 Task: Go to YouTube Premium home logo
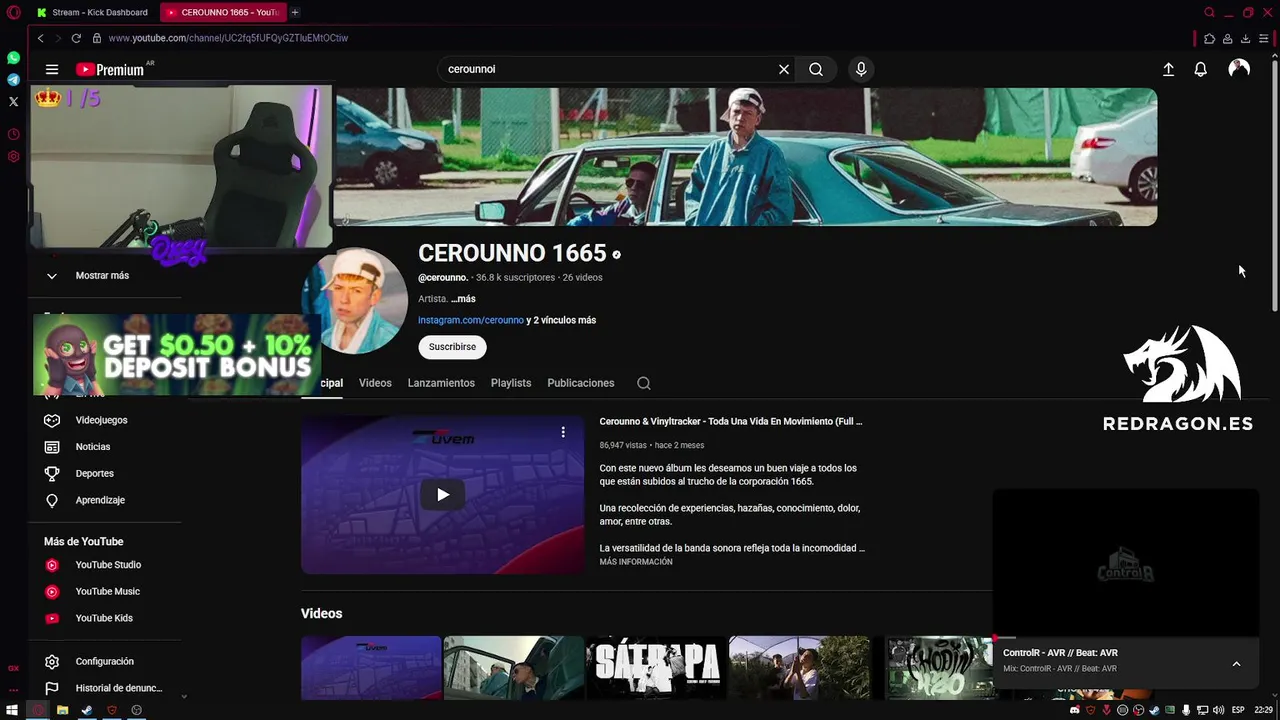click(x=110, y=69)
